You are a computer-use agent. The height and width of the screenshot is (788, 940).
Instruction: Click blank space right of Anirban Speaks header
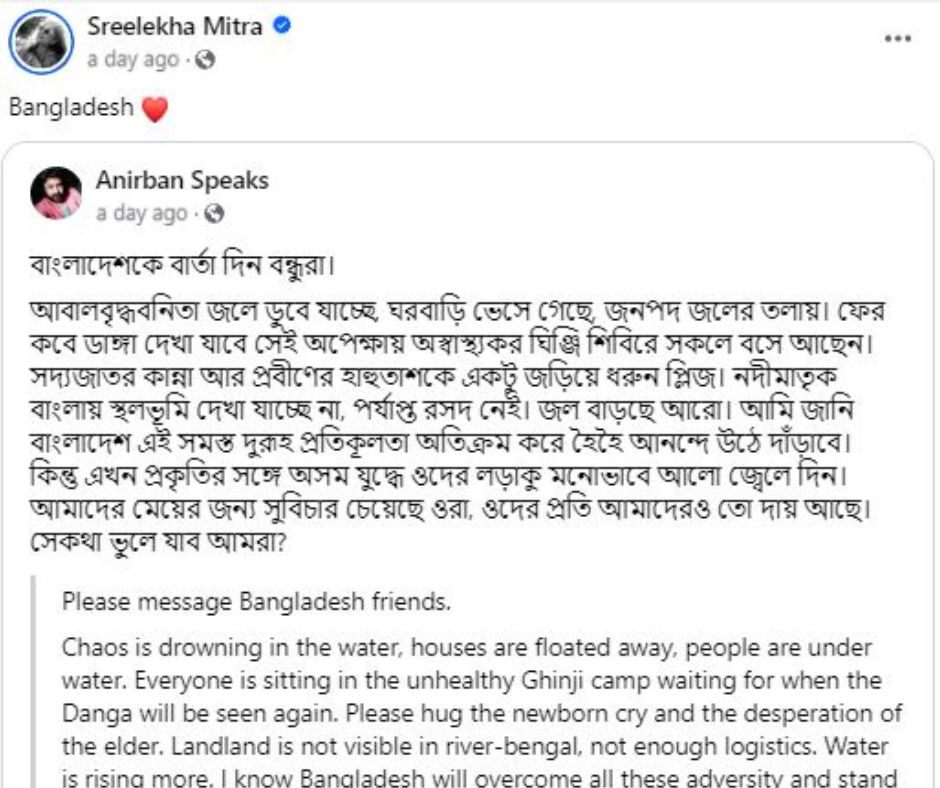pyautogui.click(x=600, y=195)
